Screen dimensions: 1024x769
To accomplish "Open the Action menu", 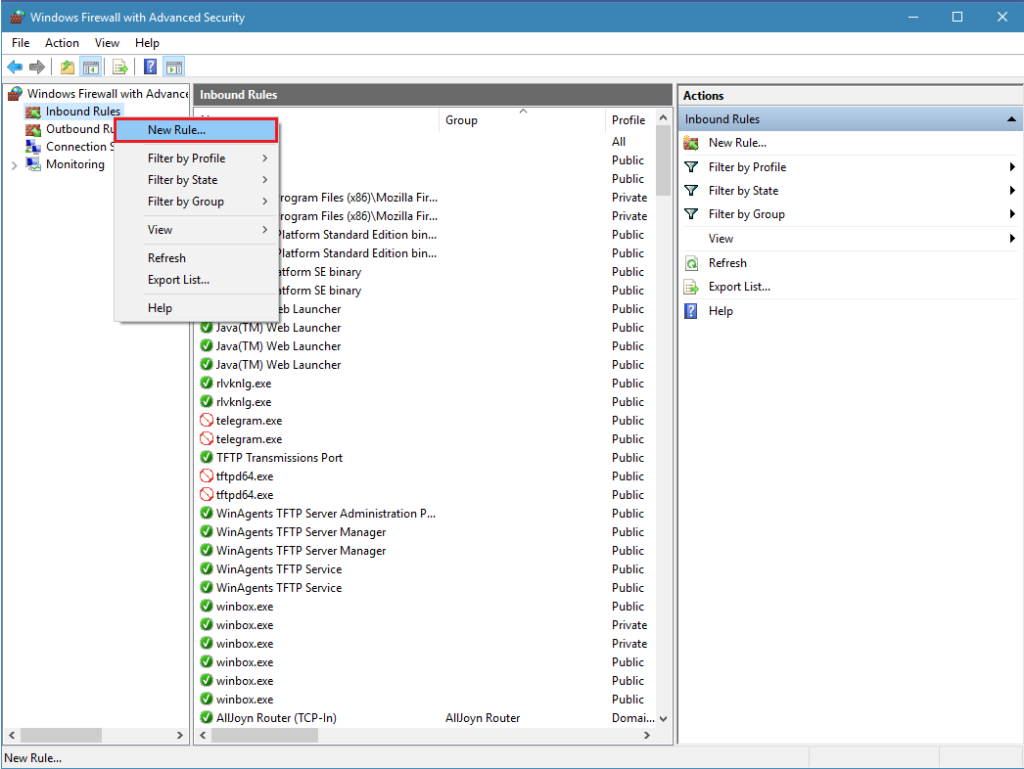I will pos(61,43).
